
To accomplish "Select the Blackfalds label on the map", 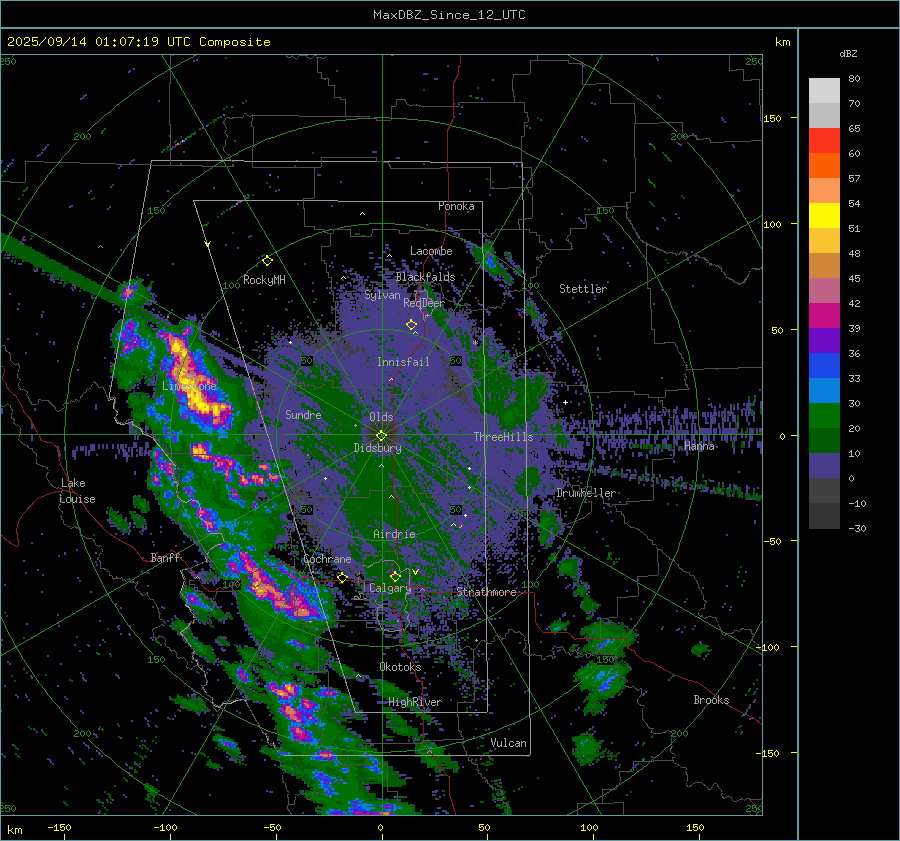I will tap(425, 277).
